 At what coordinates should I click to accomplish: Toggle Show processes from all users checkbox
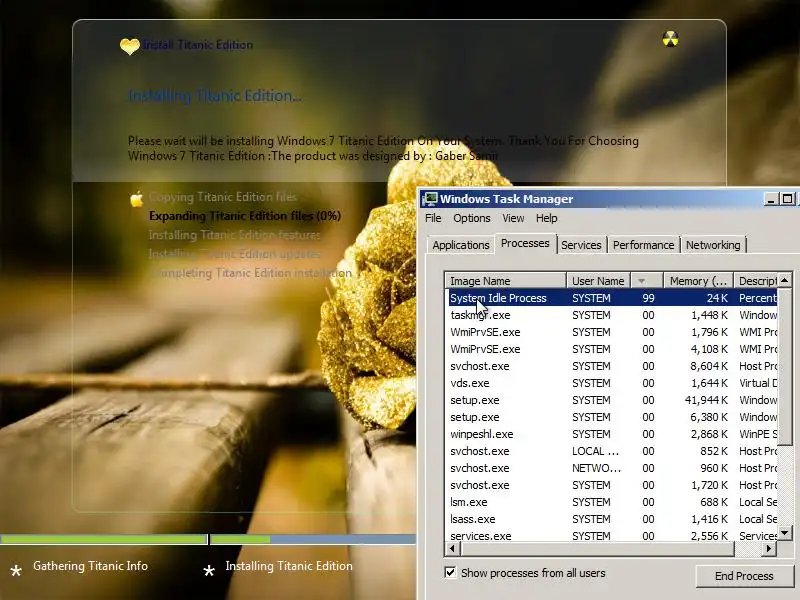tap(450, 572)
